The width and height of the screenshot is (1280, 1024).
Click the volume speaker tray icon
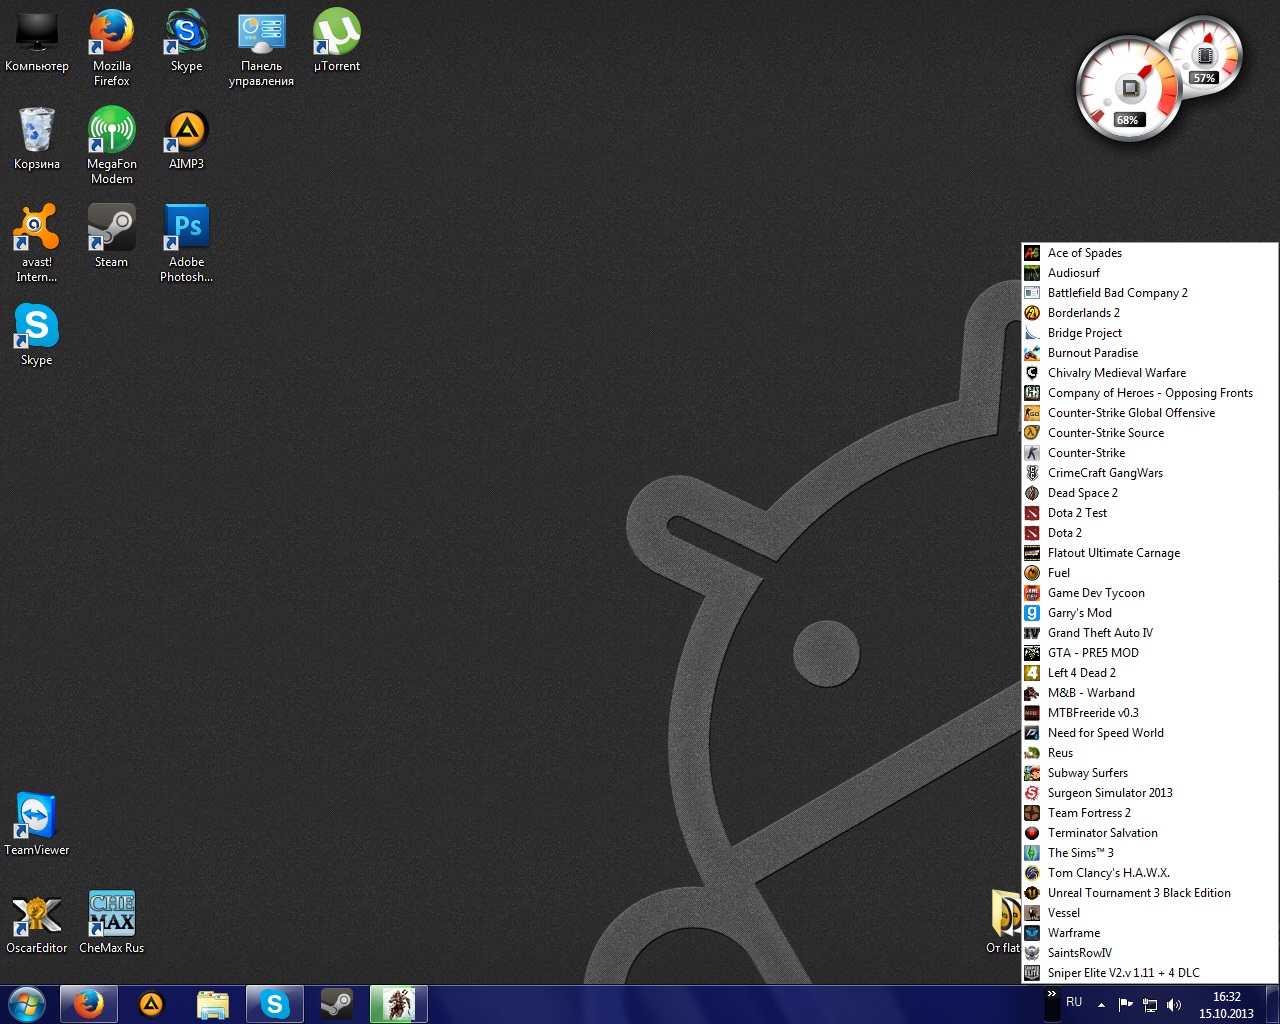coord(1174,1005)
